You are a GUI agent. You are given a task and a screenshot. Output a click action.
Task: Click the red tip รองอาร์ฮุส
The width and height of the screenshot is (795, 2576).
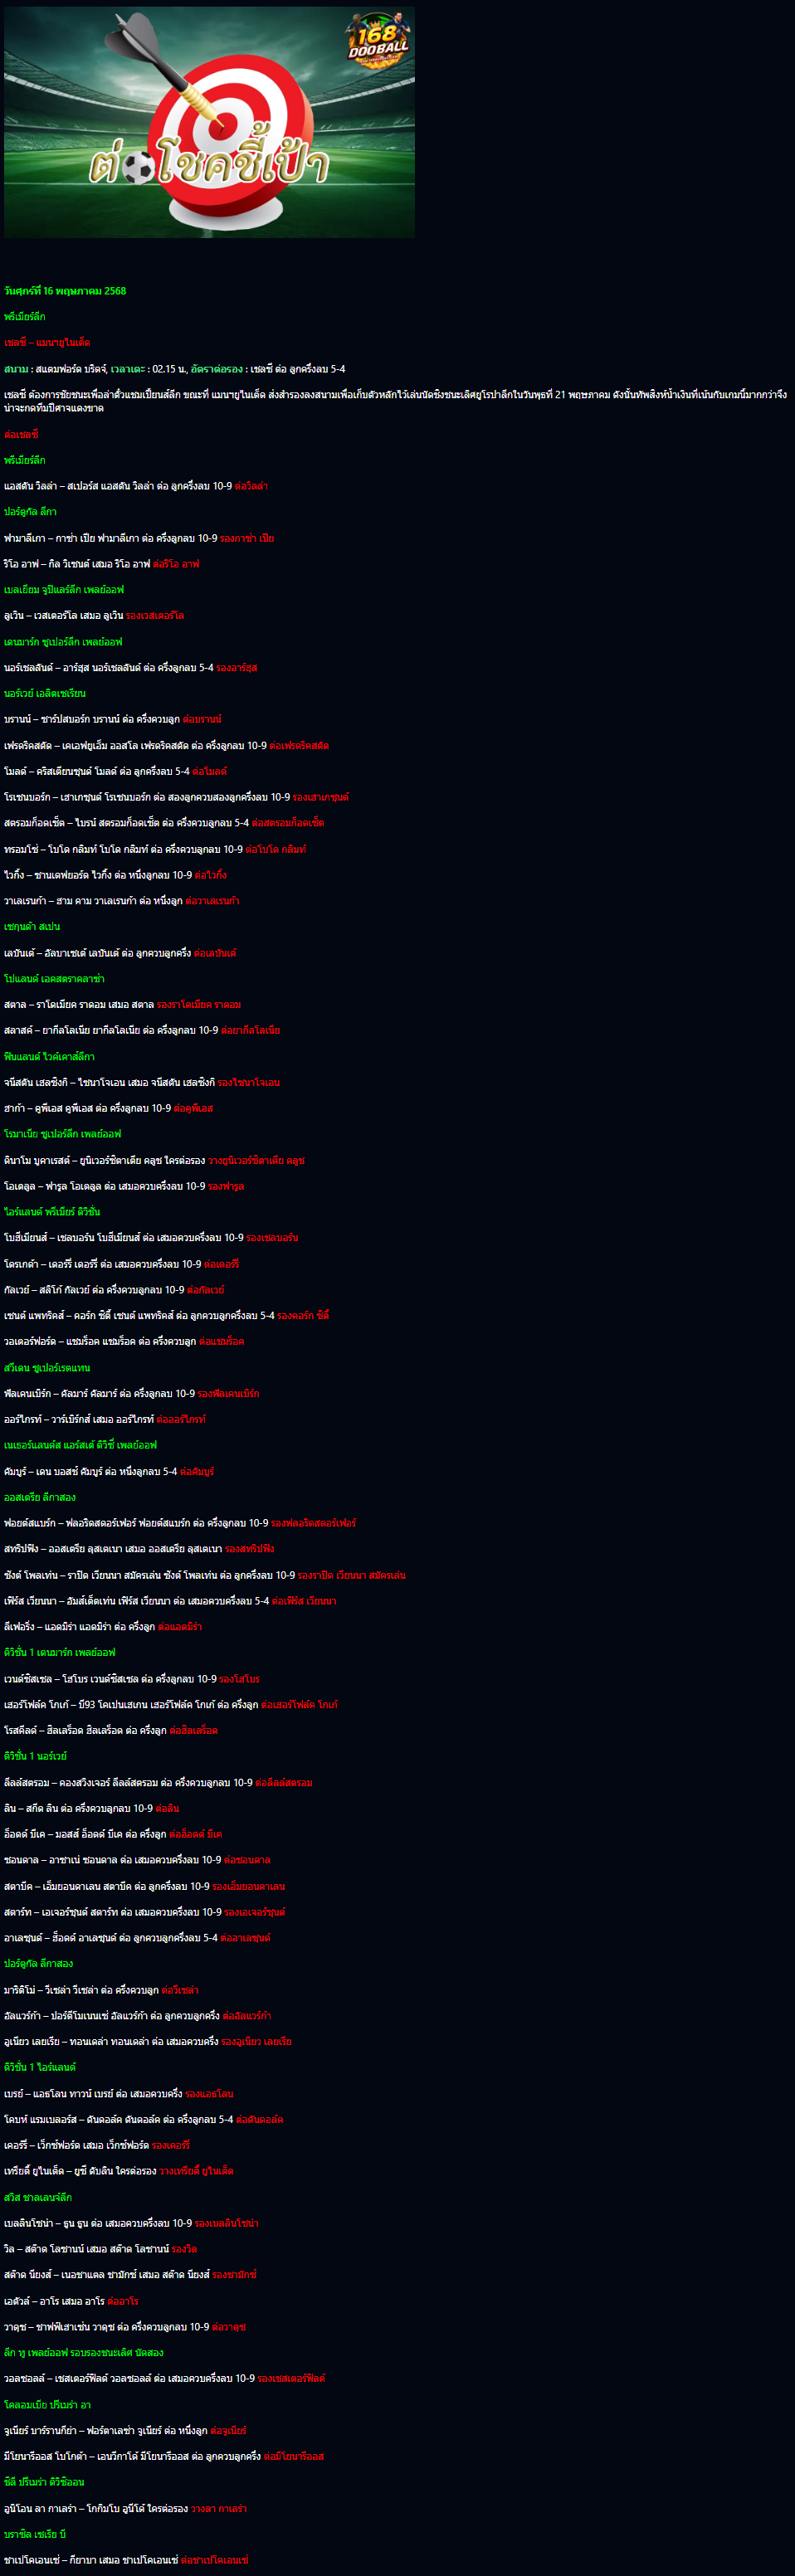coord(237,667)
